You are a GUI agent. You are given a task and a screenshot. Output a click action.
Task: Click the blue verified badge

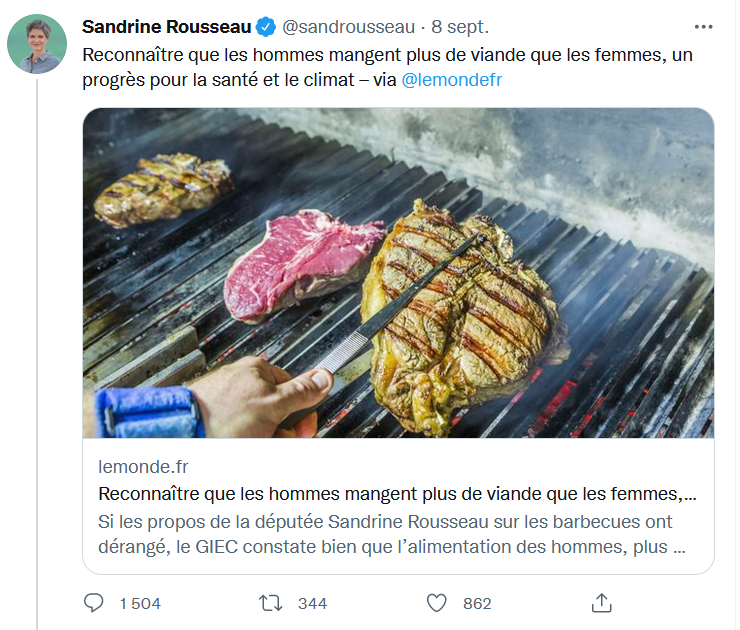(266, 27)
